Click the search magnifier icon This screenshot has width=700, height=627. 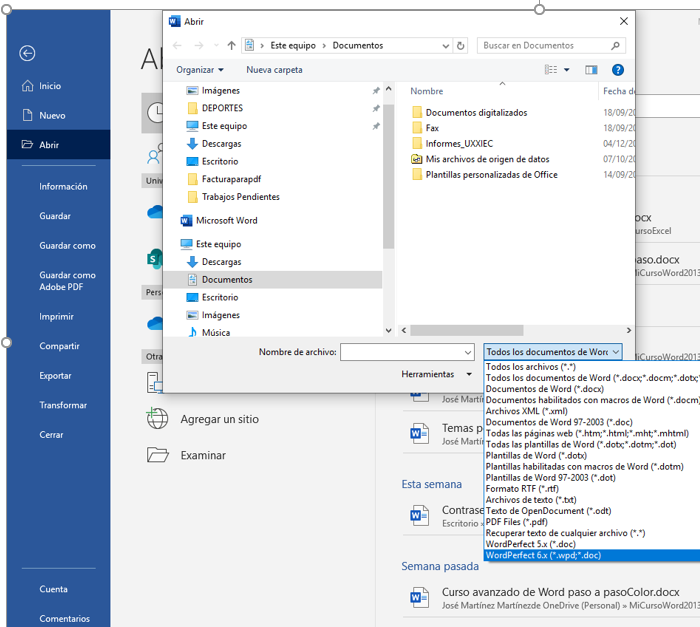(616, 46)
